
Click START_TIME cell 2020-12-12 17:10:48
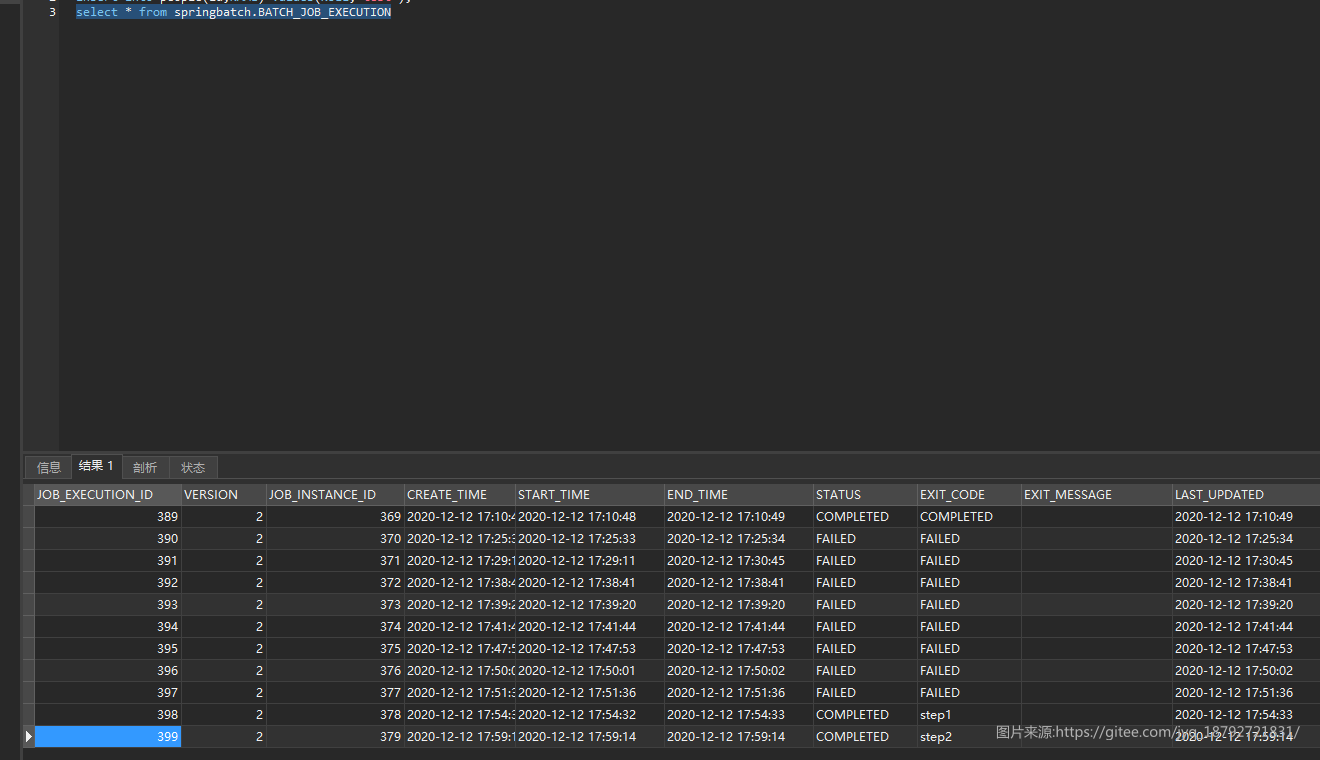590,517
